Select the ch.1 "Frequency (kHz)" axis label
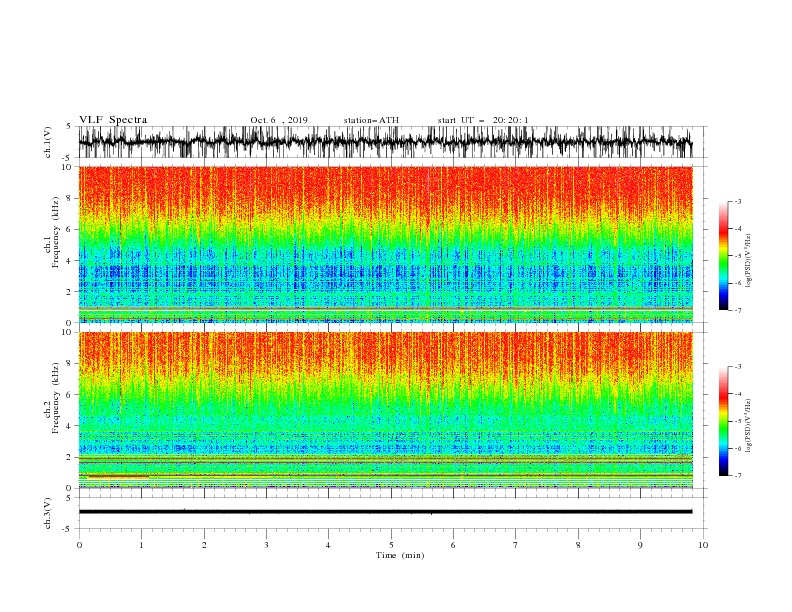 coord(55,232)
